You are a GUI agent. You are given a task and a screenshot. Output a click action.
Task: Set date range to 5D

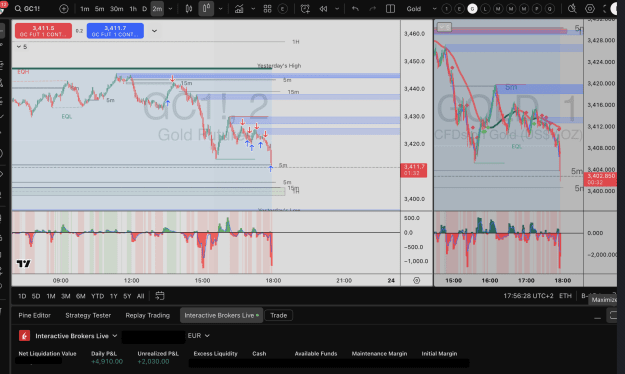(x=36, y=296)
